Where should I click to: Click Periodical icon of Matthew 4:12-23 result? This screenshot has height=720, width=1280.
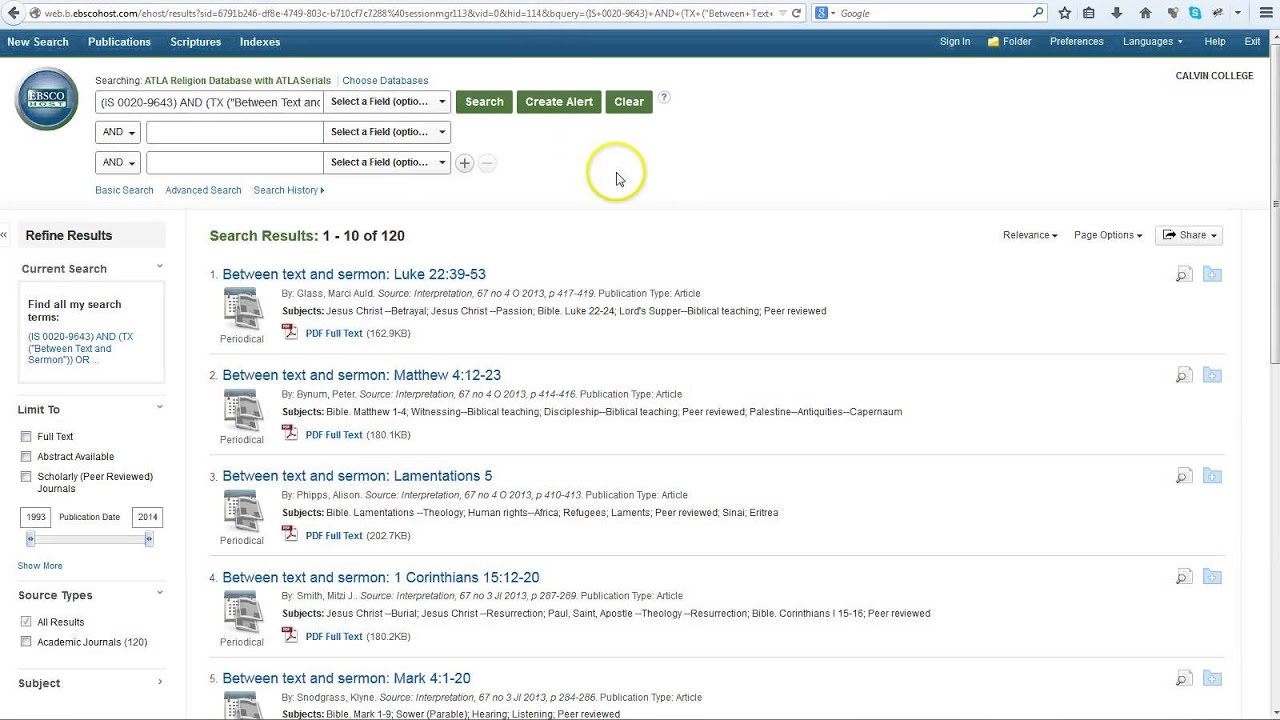(242, 409)
